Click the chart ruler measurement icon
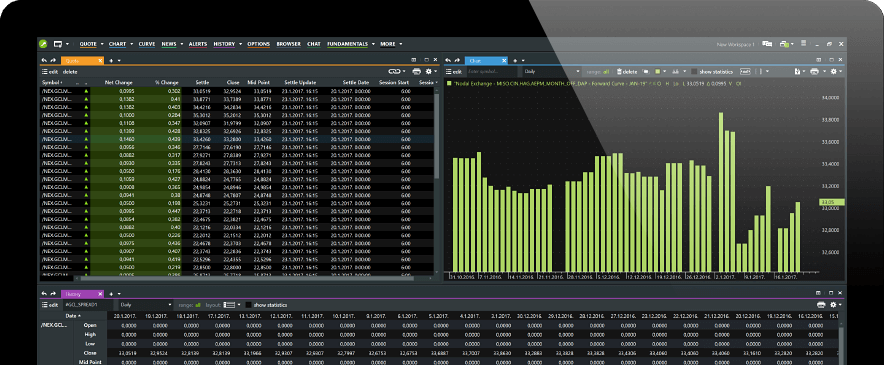884x365 pixels. click(745, 72)
